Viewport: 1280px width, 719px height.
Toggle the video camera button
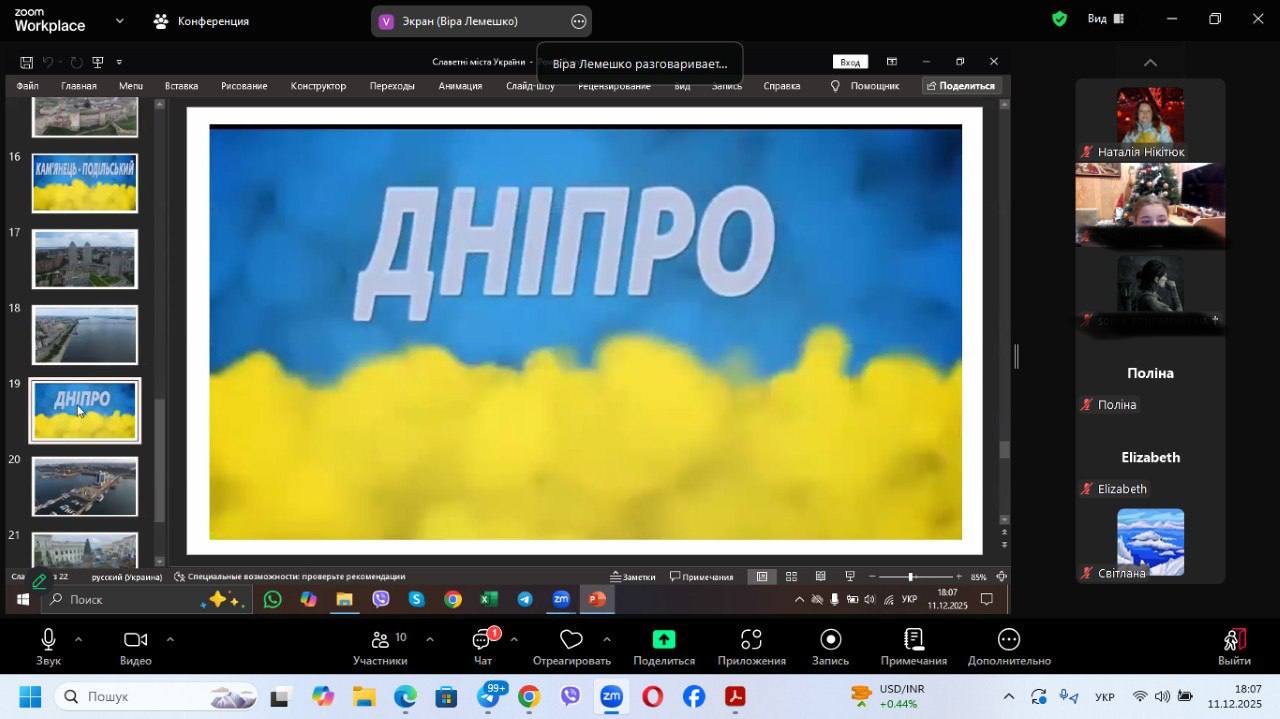(135, 640)
